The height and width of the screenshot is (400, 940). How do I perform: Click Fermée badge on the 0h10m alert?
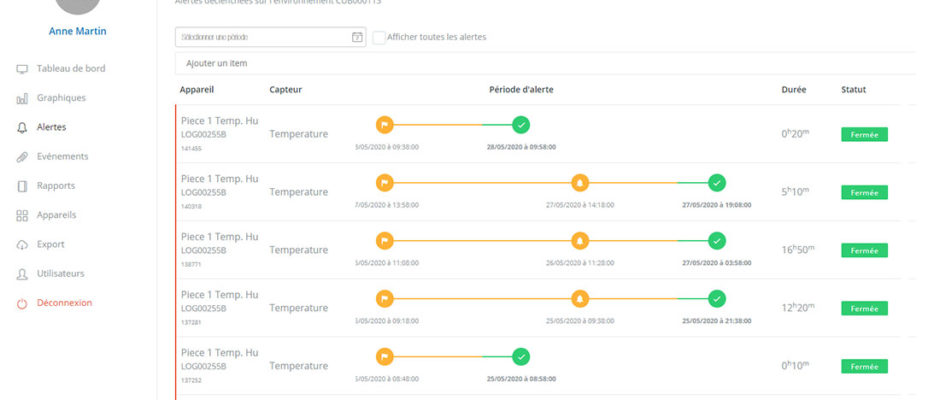pos(864,366)
